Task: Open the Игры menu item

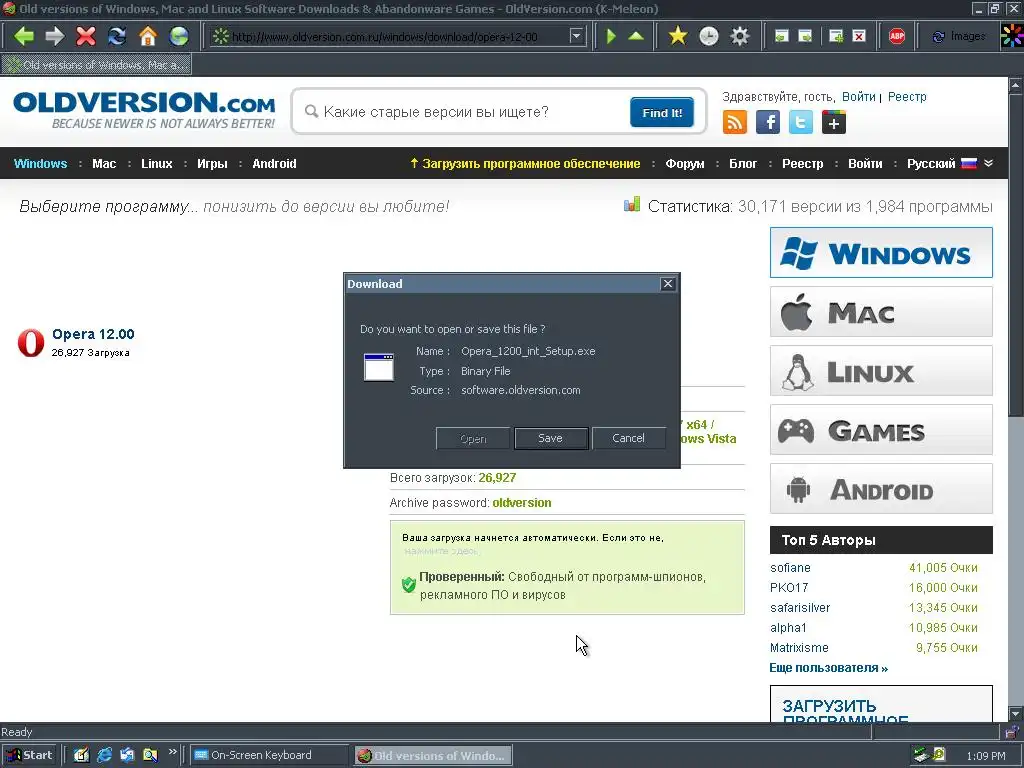Action: point(212,163)
